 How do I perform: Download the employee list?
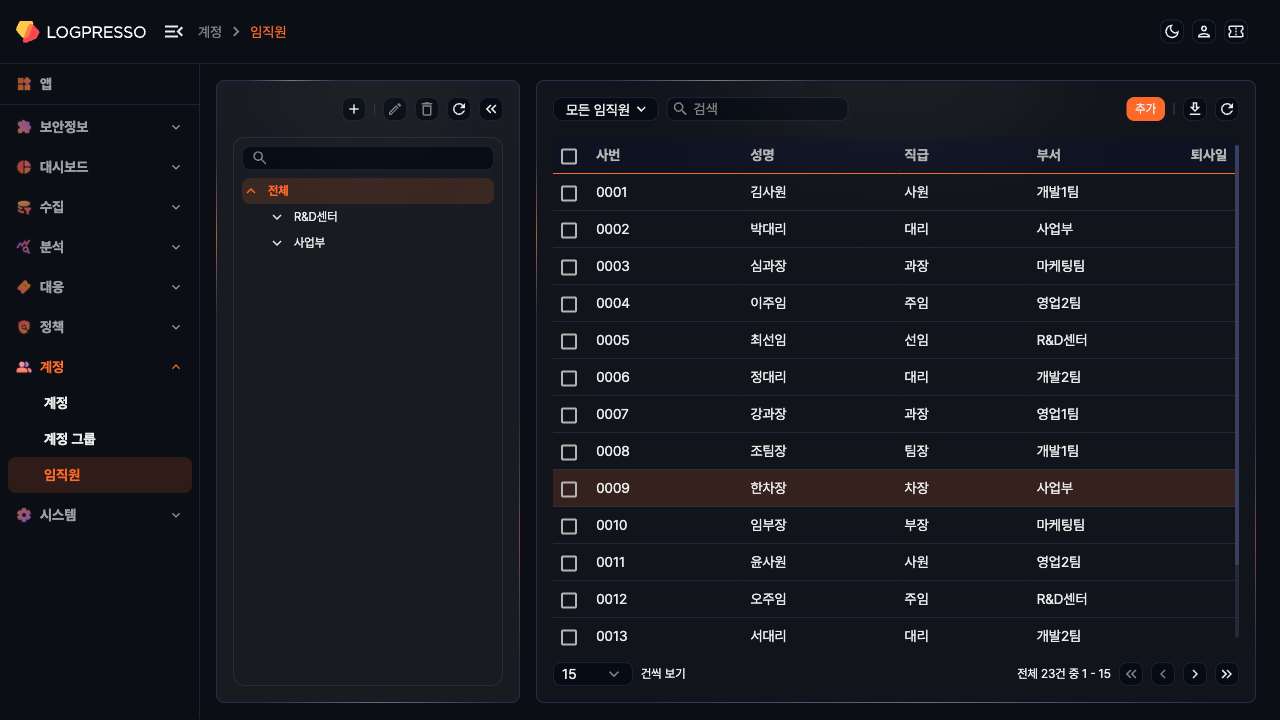1194,109
